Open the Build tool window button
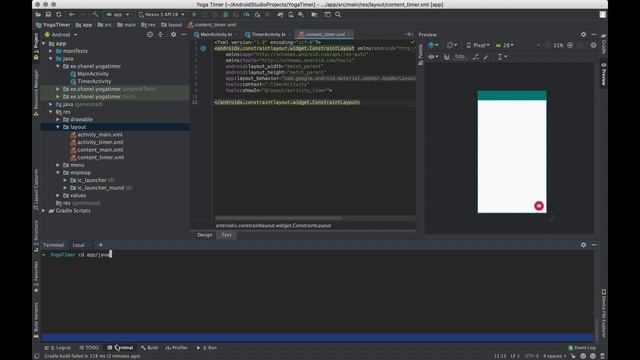The width and height of the screenshot is (640, 360). [x=149, y=348]
